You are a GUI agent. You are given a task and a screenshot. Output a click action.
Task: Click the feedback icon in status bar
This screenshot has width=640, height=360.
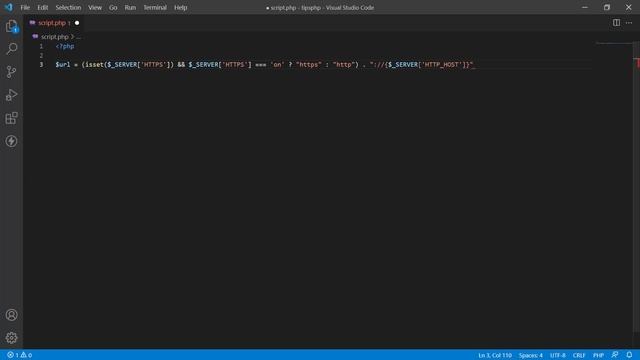click(615, 355)
